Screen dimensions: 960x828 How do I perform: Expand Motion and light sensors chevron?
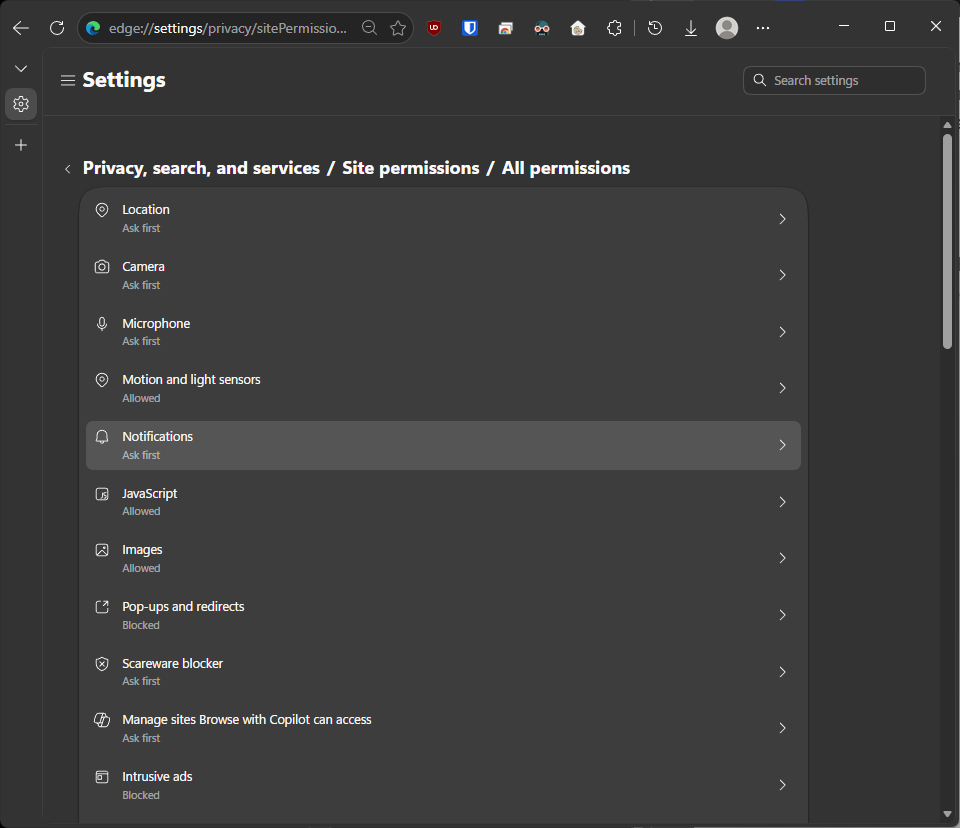pos(782,388)
